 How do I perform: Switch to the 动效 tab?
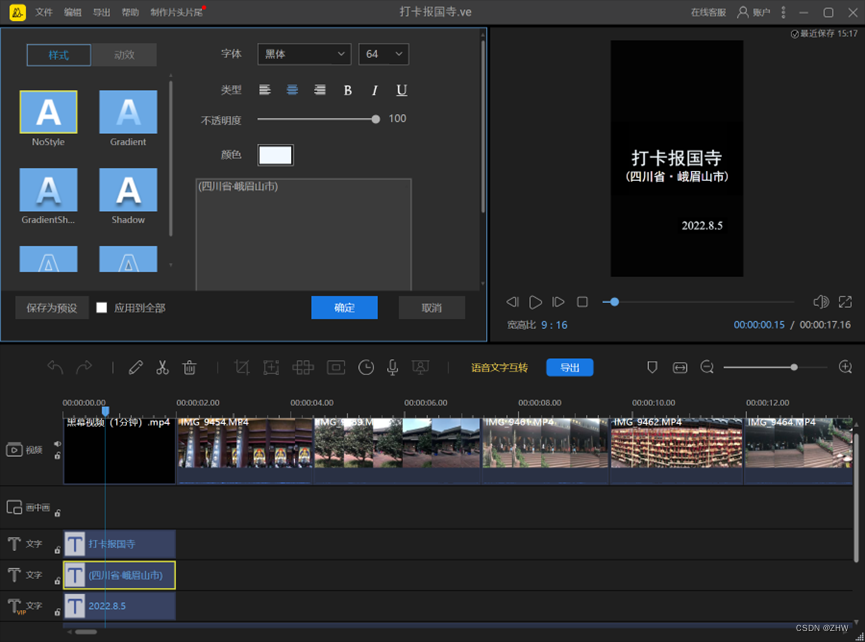pyautogui.click(x=124, y=55)
